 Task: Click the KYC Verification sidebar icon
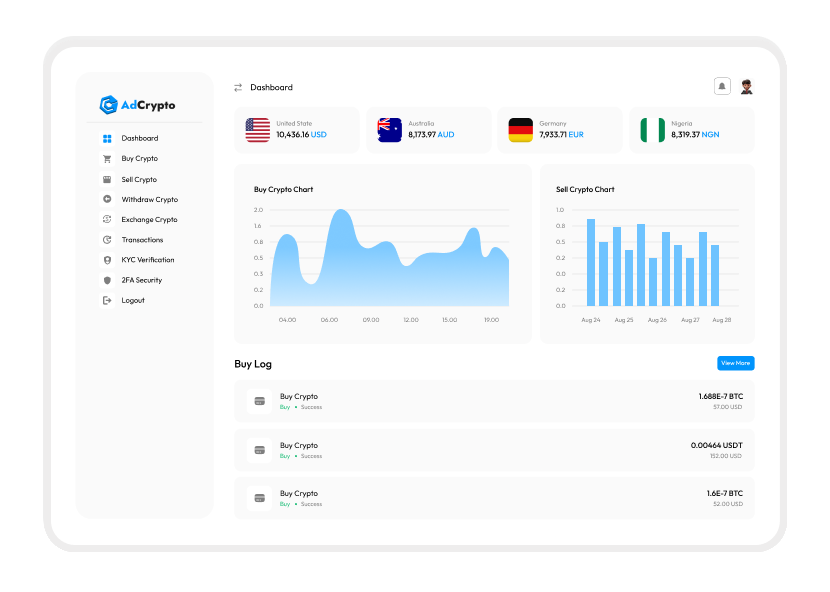click(x=107, y=260)
